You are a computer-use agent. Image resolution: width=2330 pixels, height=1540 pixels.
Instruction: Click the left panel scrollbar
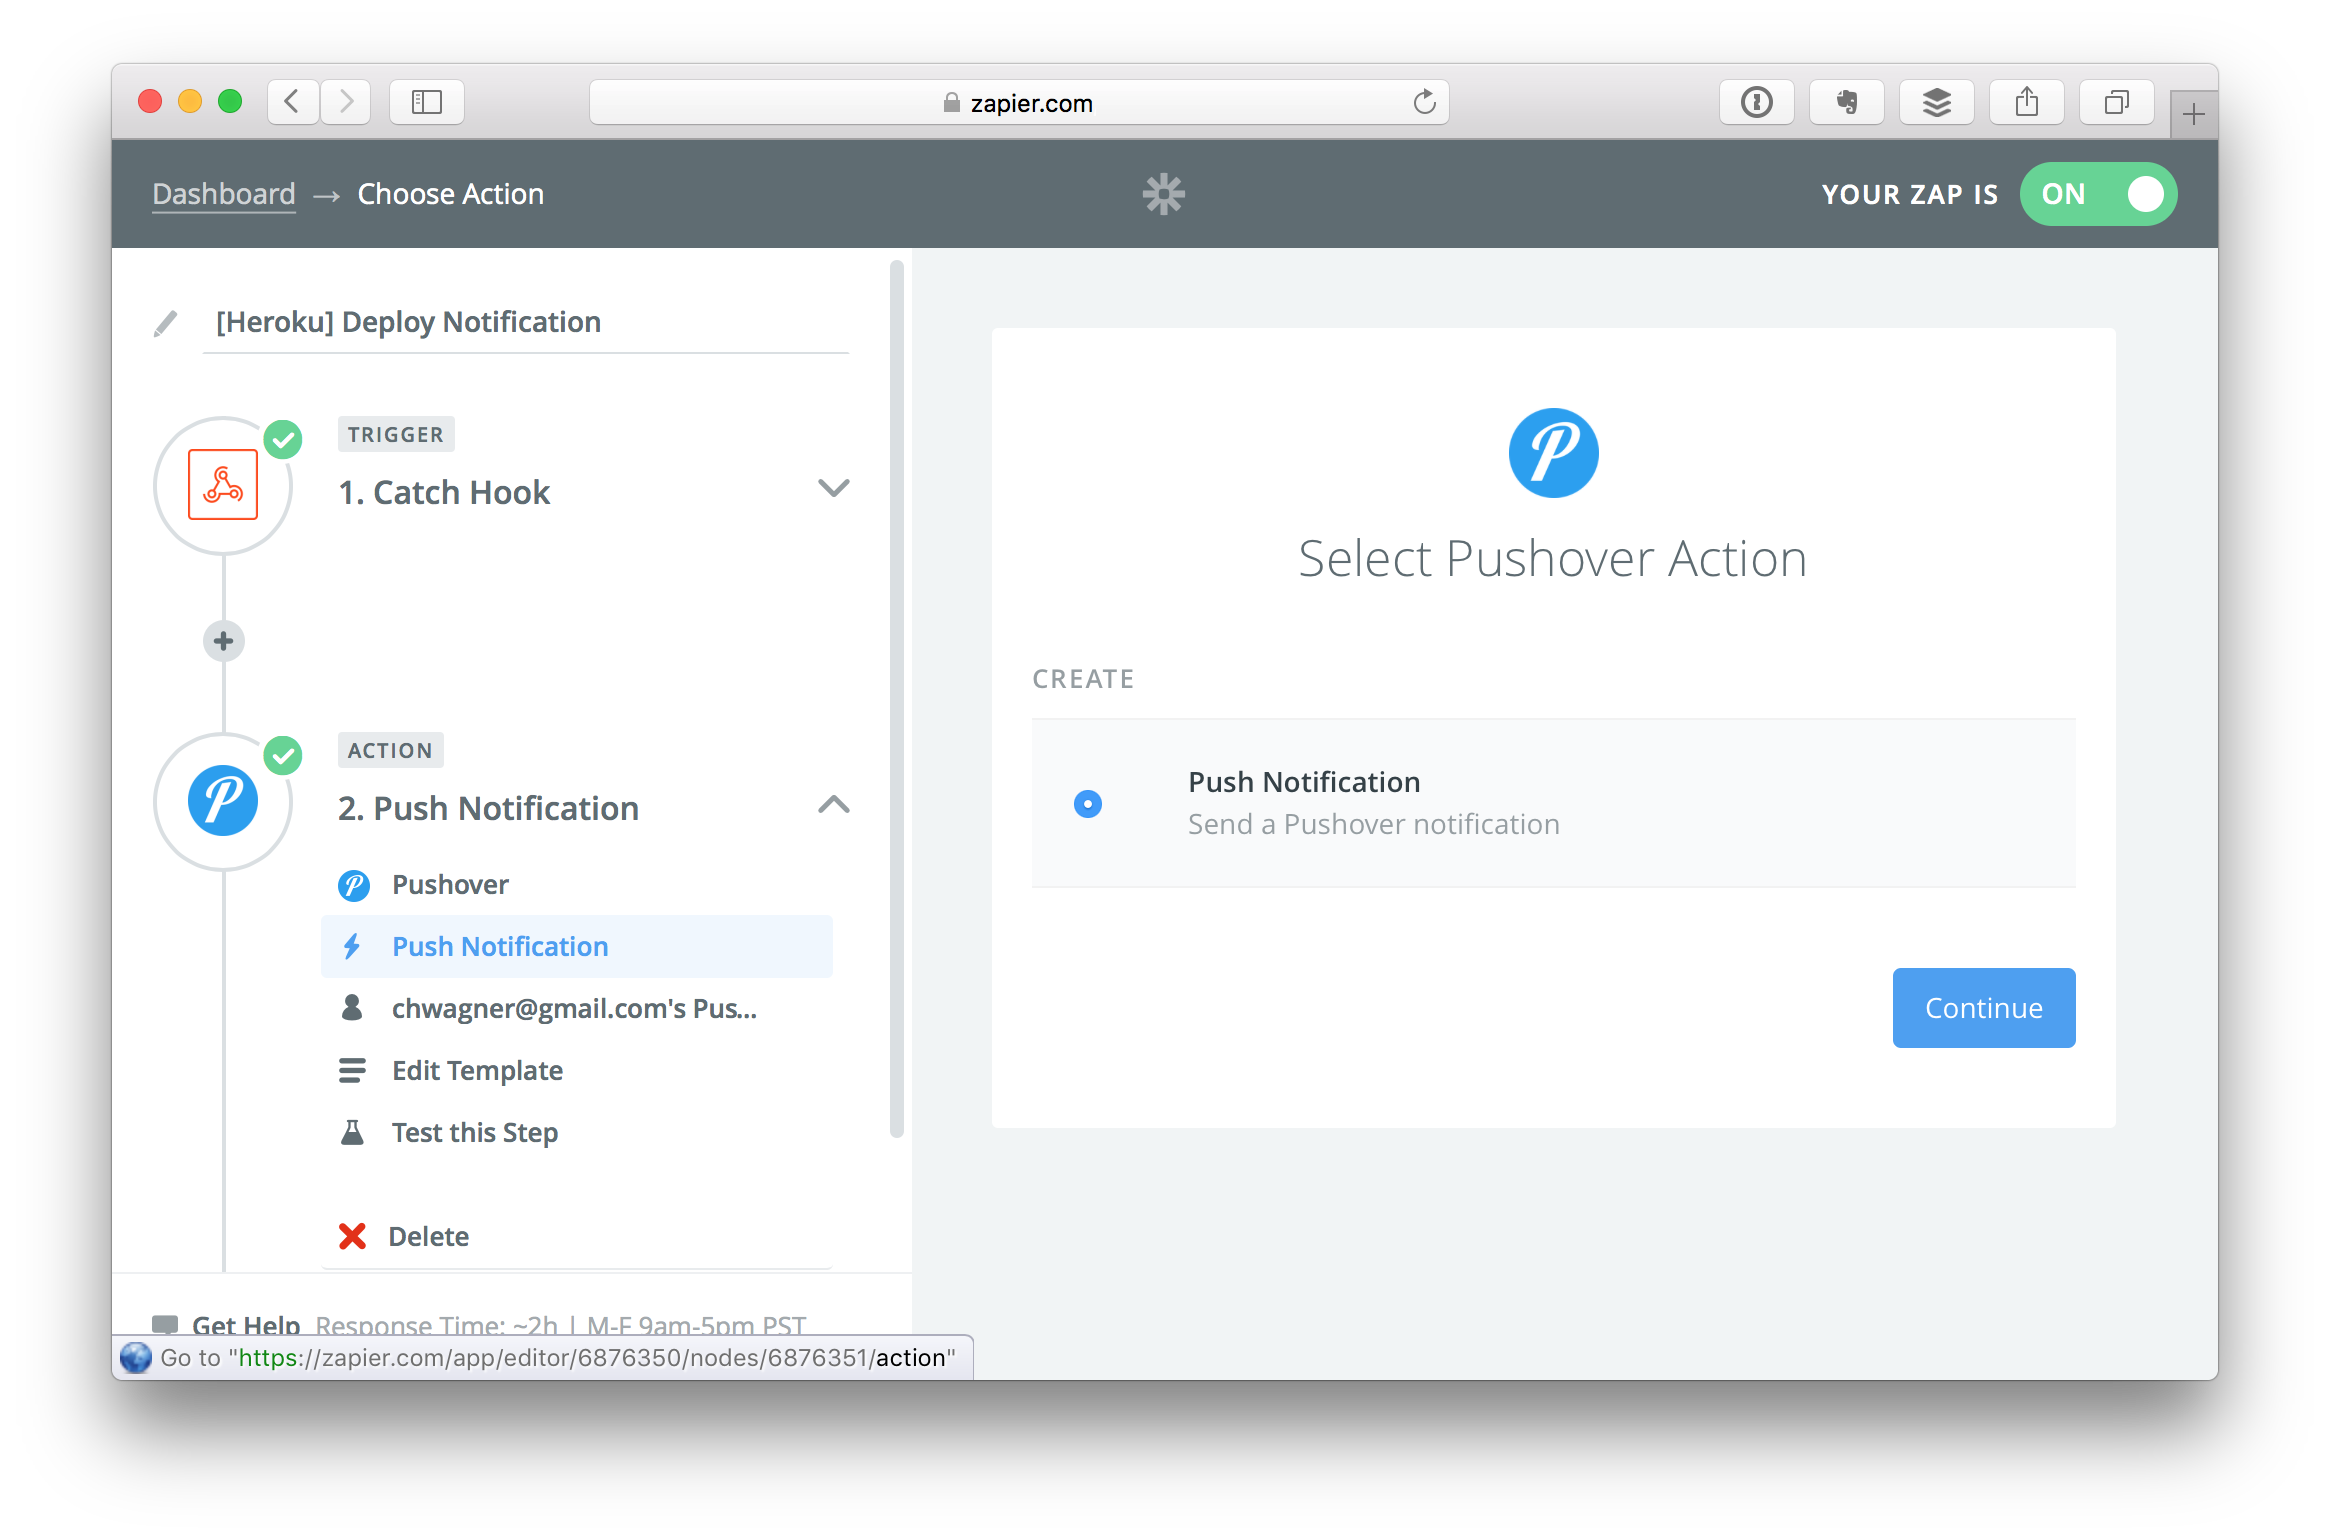pos(897,700)
